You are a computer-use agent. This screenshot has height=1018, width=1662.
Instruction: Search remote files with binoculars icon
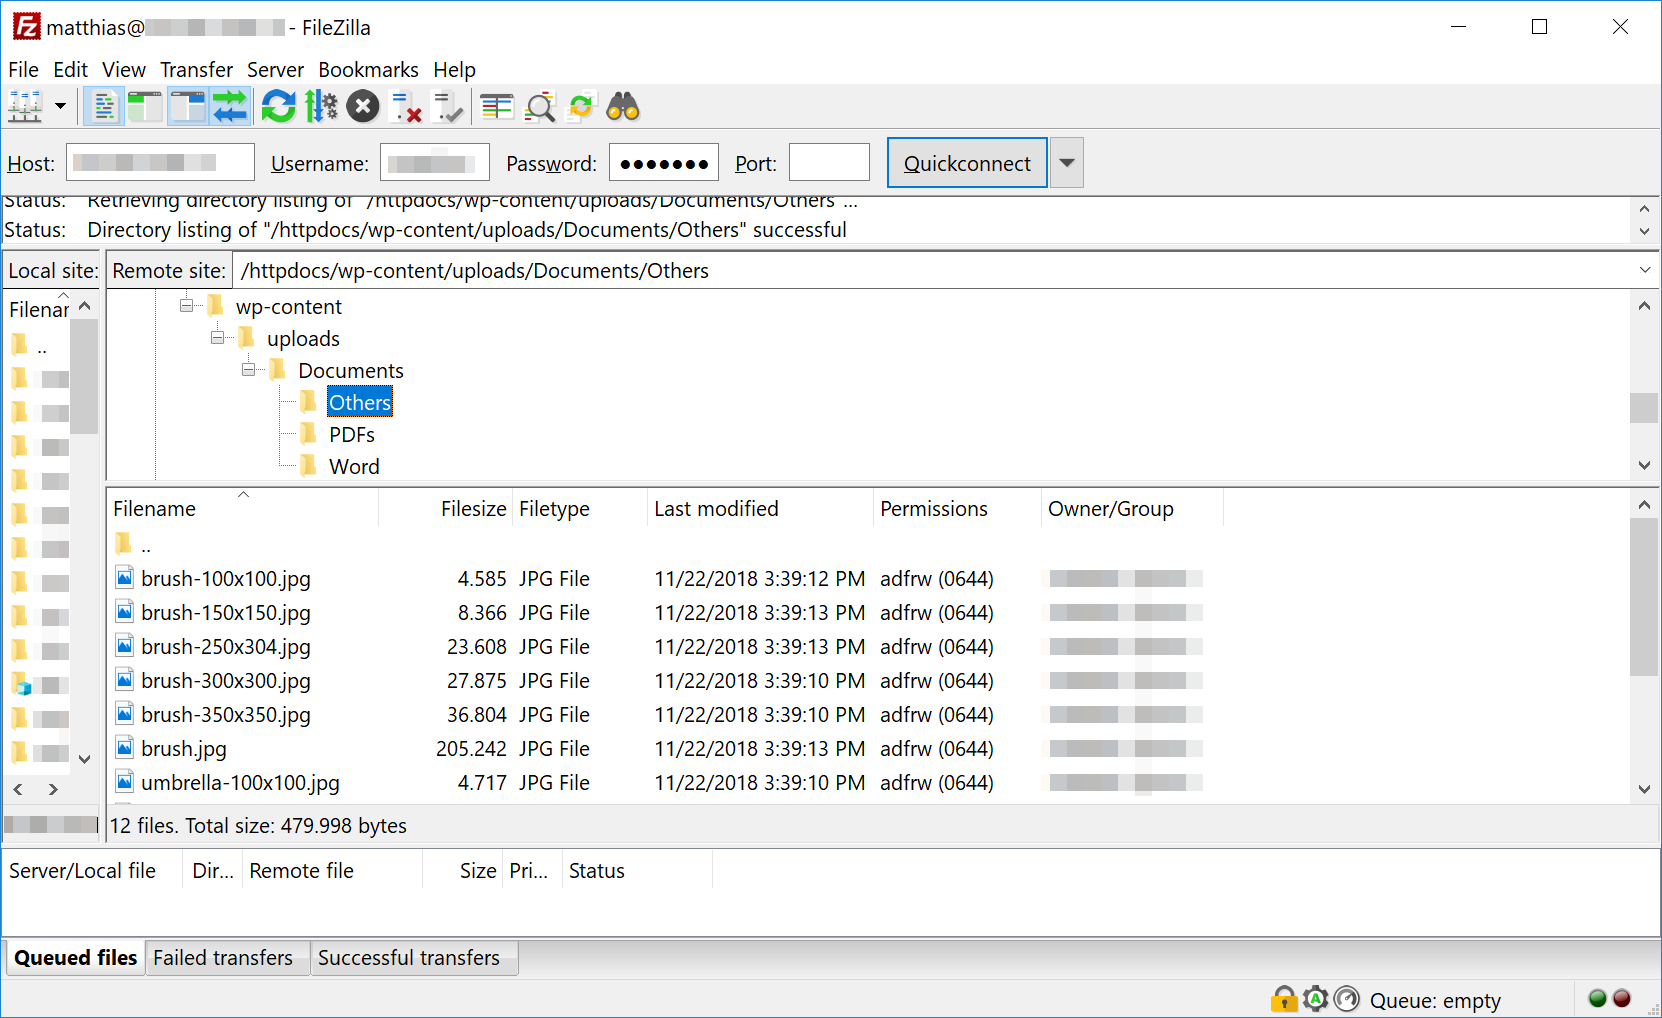pos(623,107)
